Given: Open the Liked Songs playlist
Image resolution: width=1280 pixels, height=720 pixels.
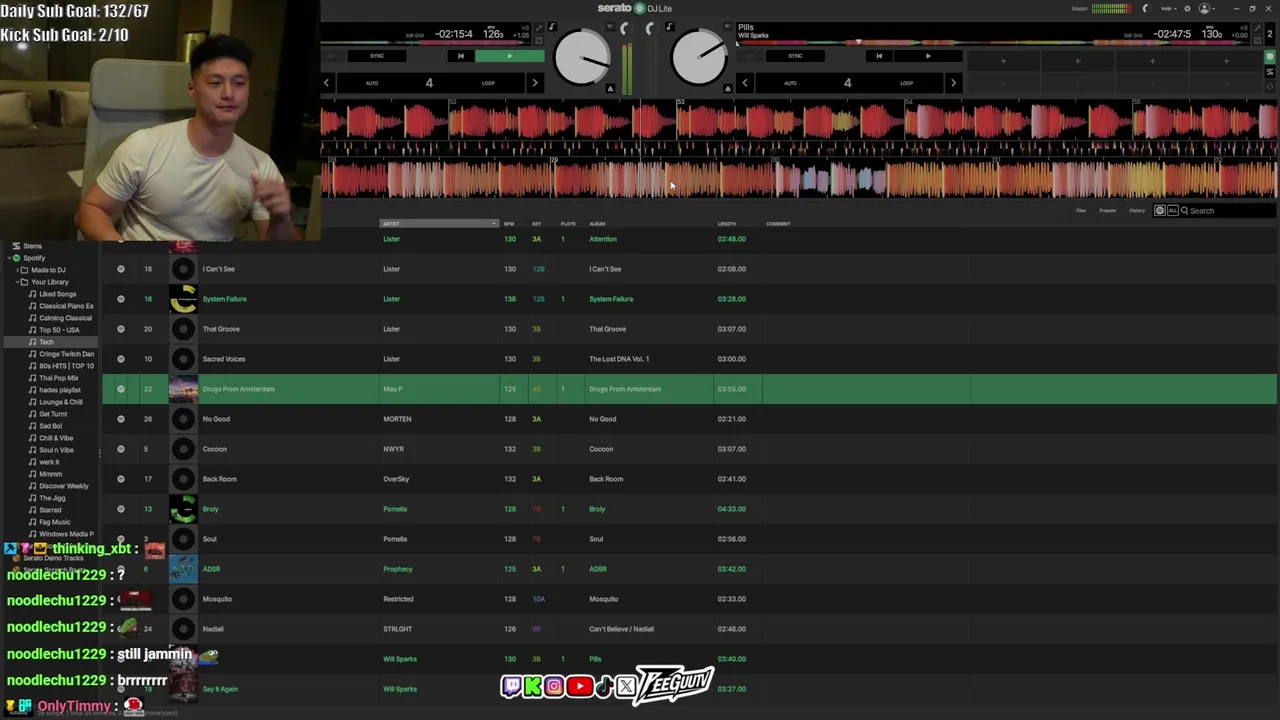Looking at the screenshot, I should pos(58,294).
